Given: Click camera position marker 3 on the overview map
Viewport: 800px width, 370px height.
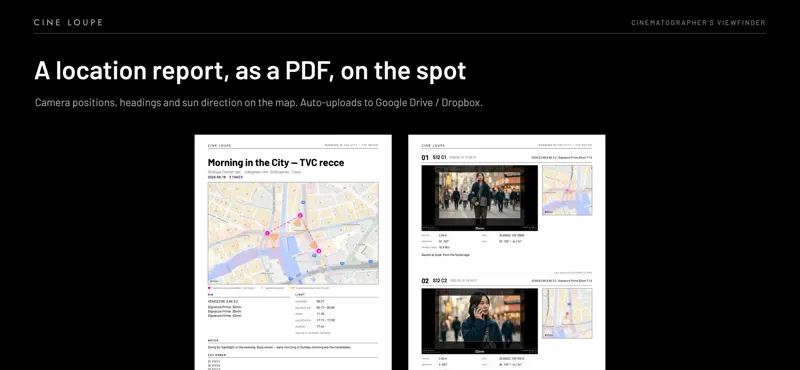Looking at the screenshot, I should [319, 251].
